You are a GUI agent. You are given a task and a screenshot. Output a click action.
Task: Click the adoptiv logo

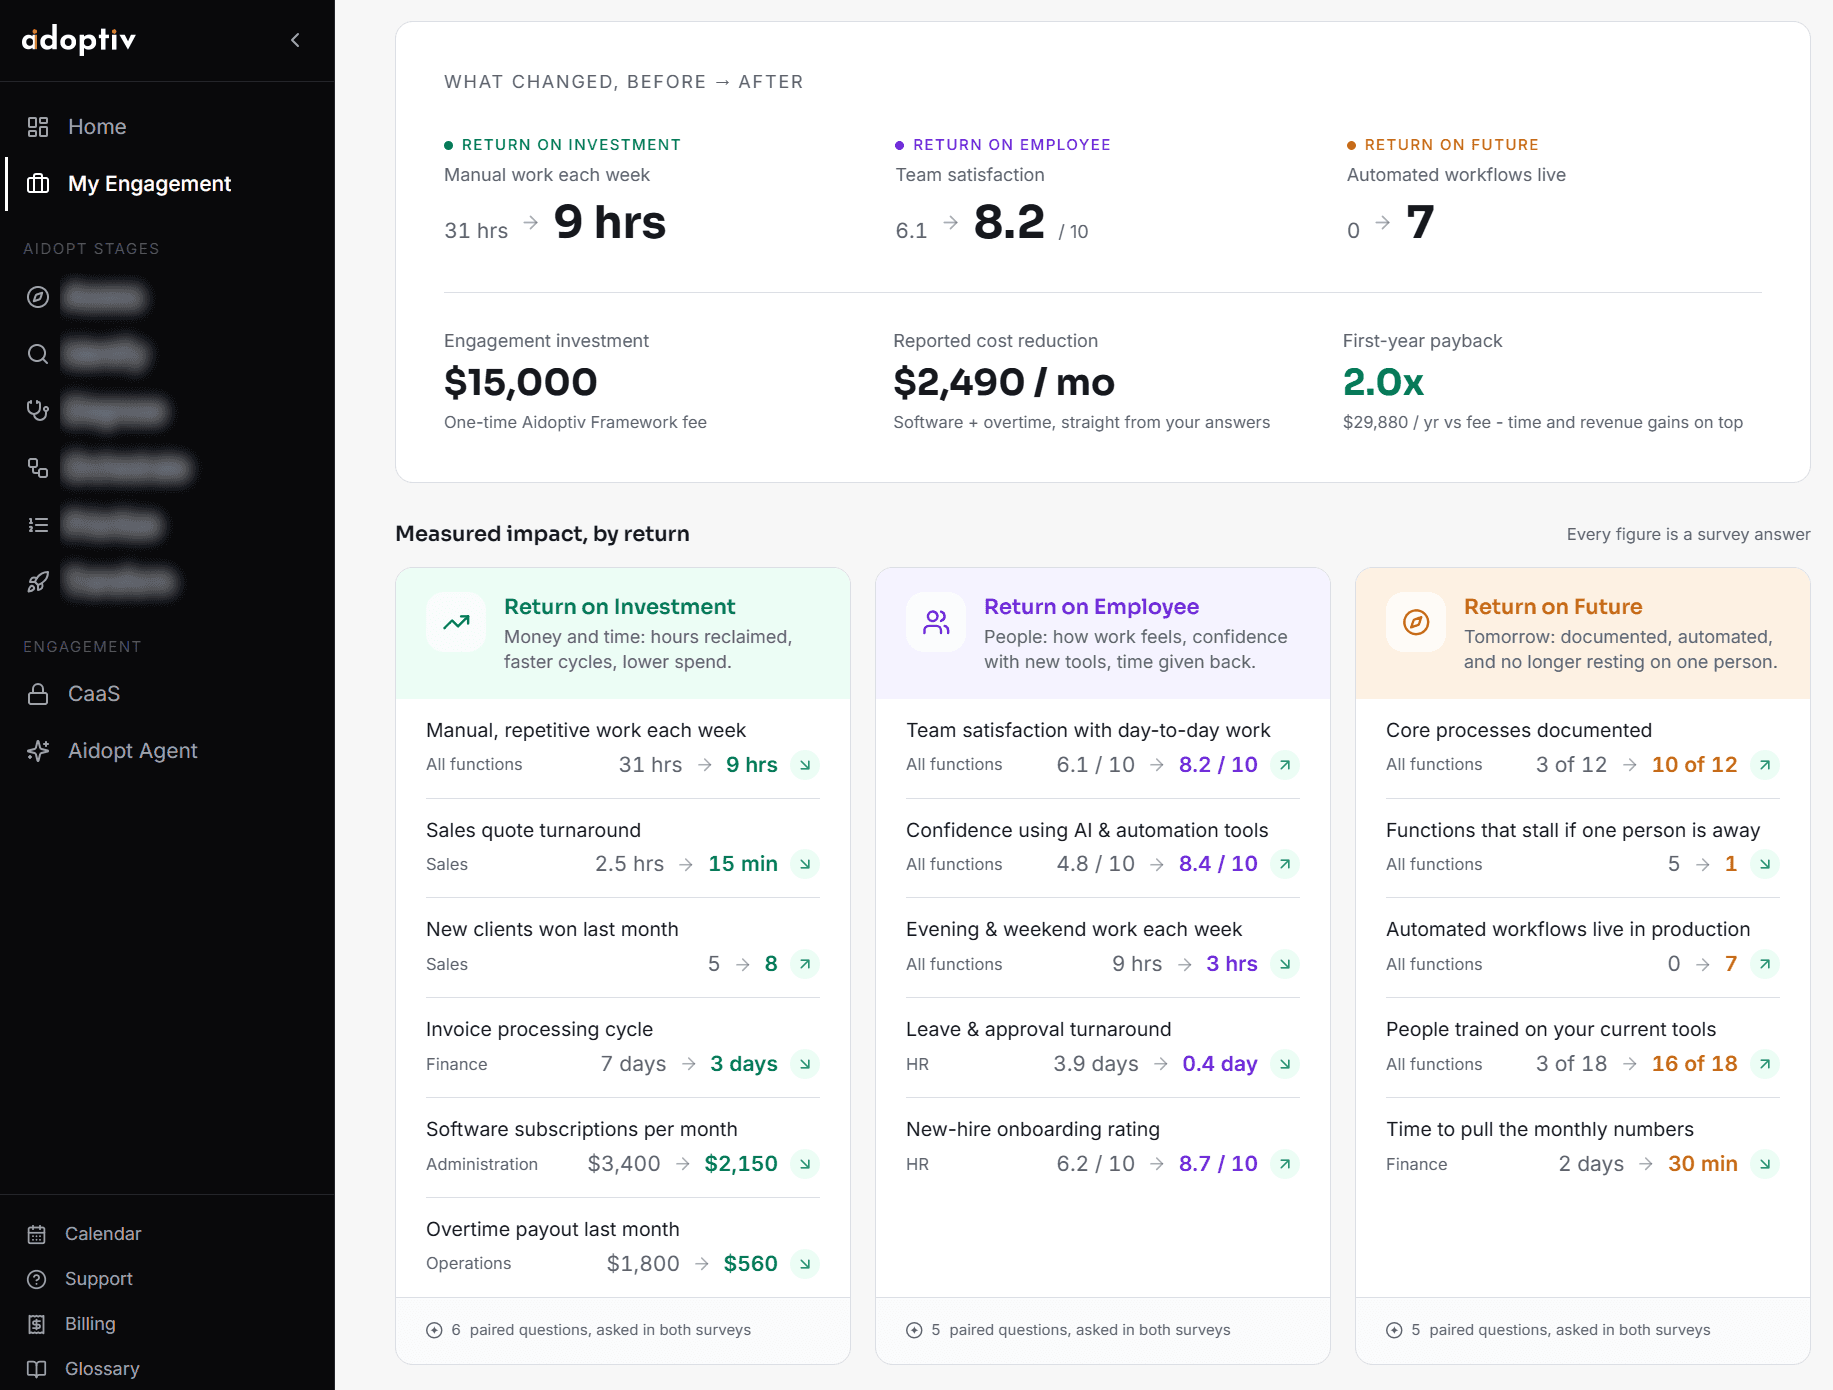coord(79,40)
